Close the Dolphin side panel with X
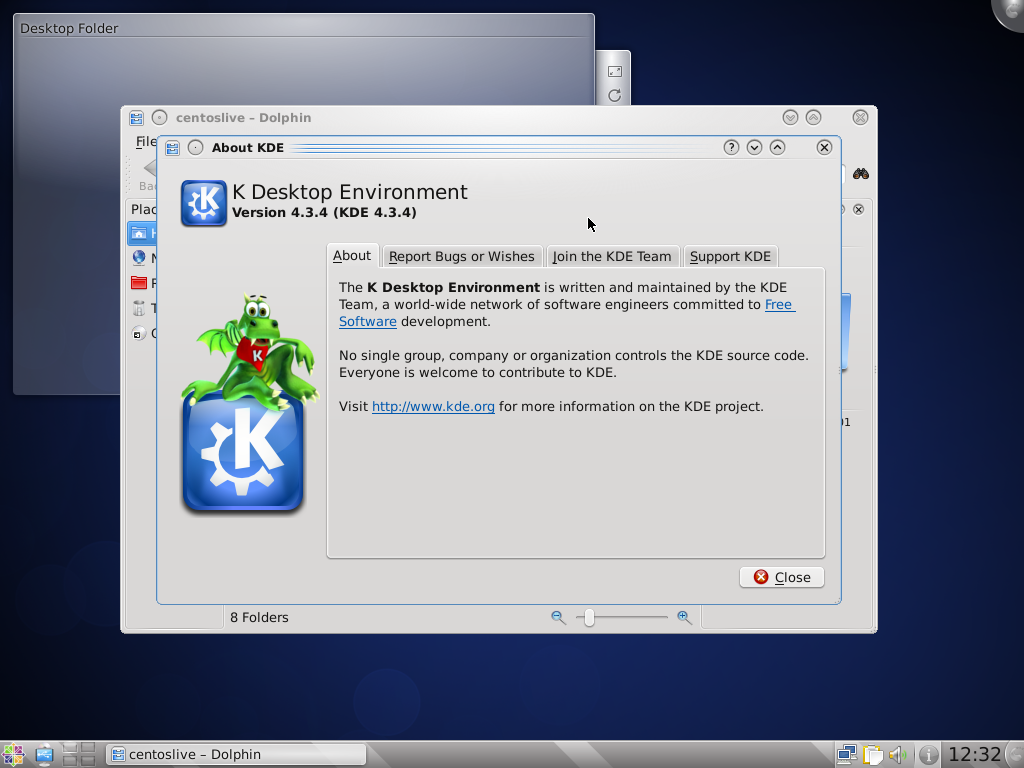The width and height of the screenshot is (1024, 768). coord(859,210)
